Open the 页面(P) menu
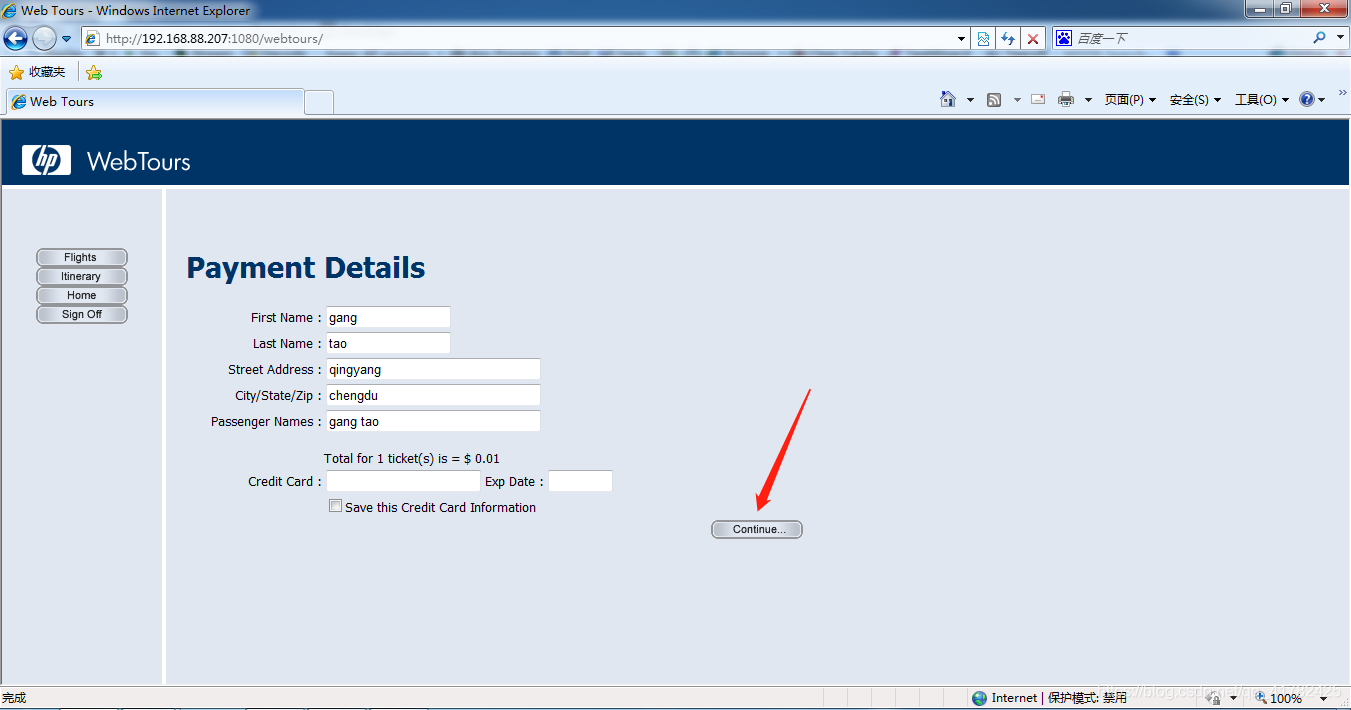This screenshot has width=1351, height=710. 1130,100
